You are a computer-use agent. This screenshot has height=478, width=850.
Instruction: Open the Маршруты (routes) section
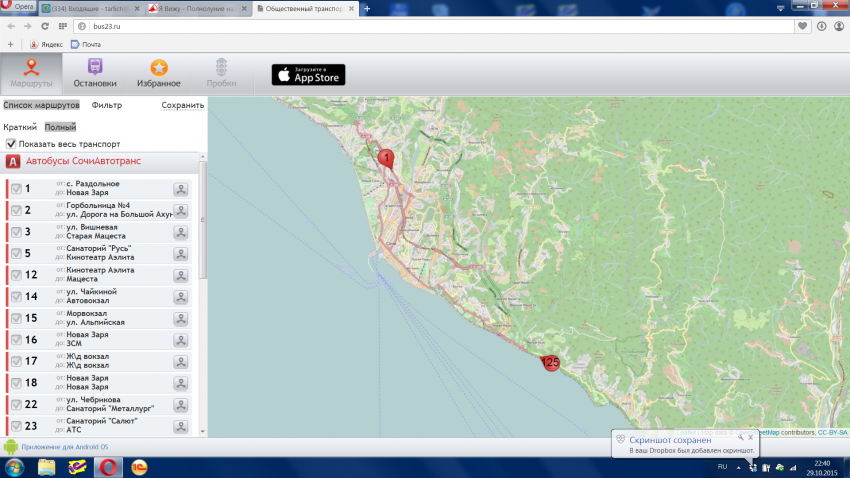pyautogui.click(x=33, y=73)
